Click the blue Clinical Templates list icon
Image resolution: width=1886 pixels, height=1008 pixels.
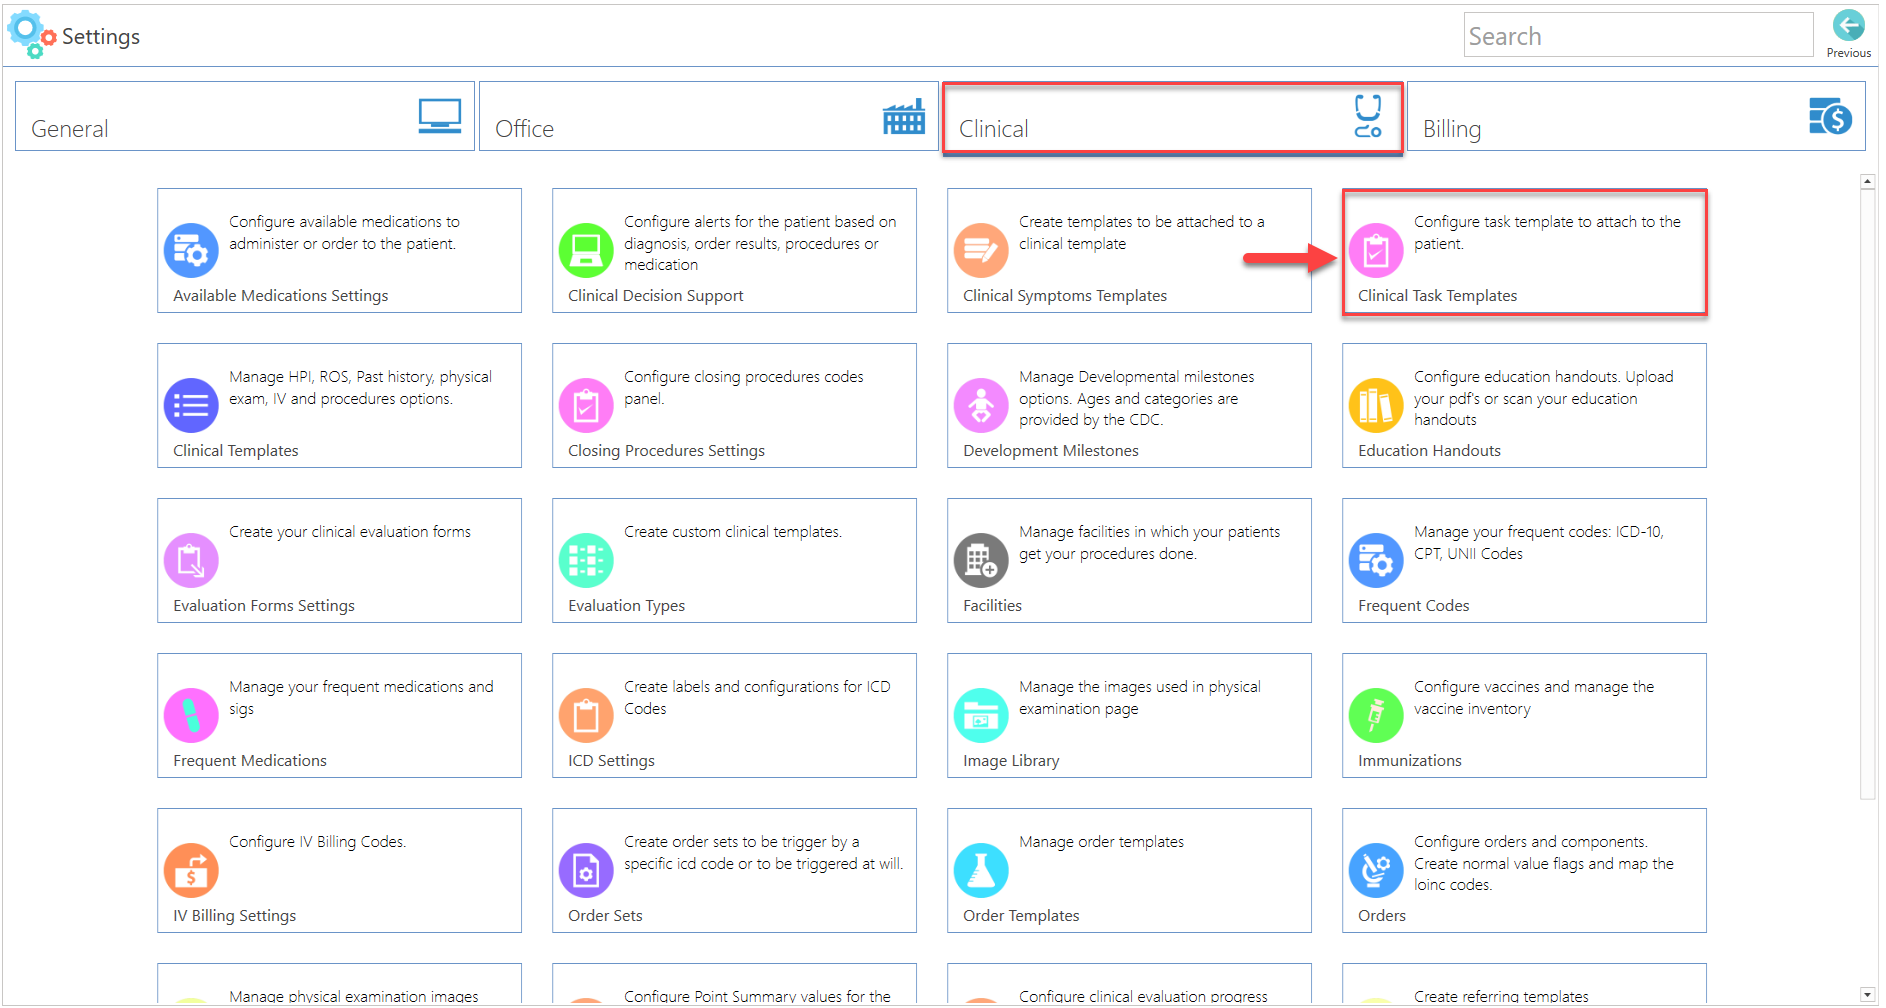191,405
